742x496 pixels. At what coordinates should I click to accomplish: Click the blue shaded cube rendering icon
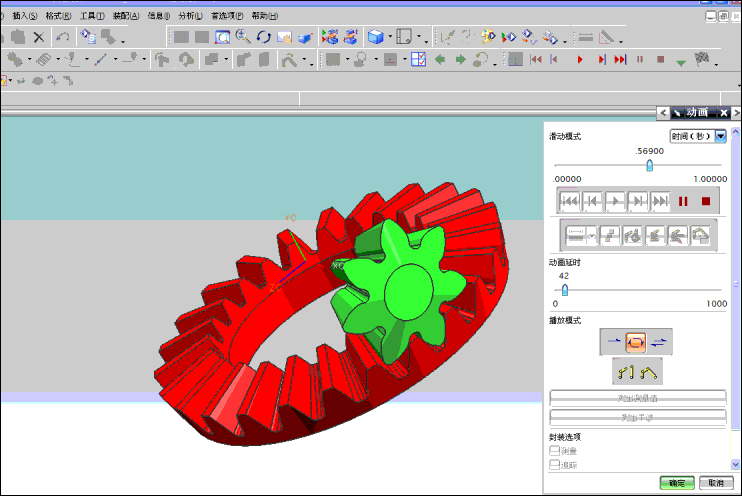(375, 37)
